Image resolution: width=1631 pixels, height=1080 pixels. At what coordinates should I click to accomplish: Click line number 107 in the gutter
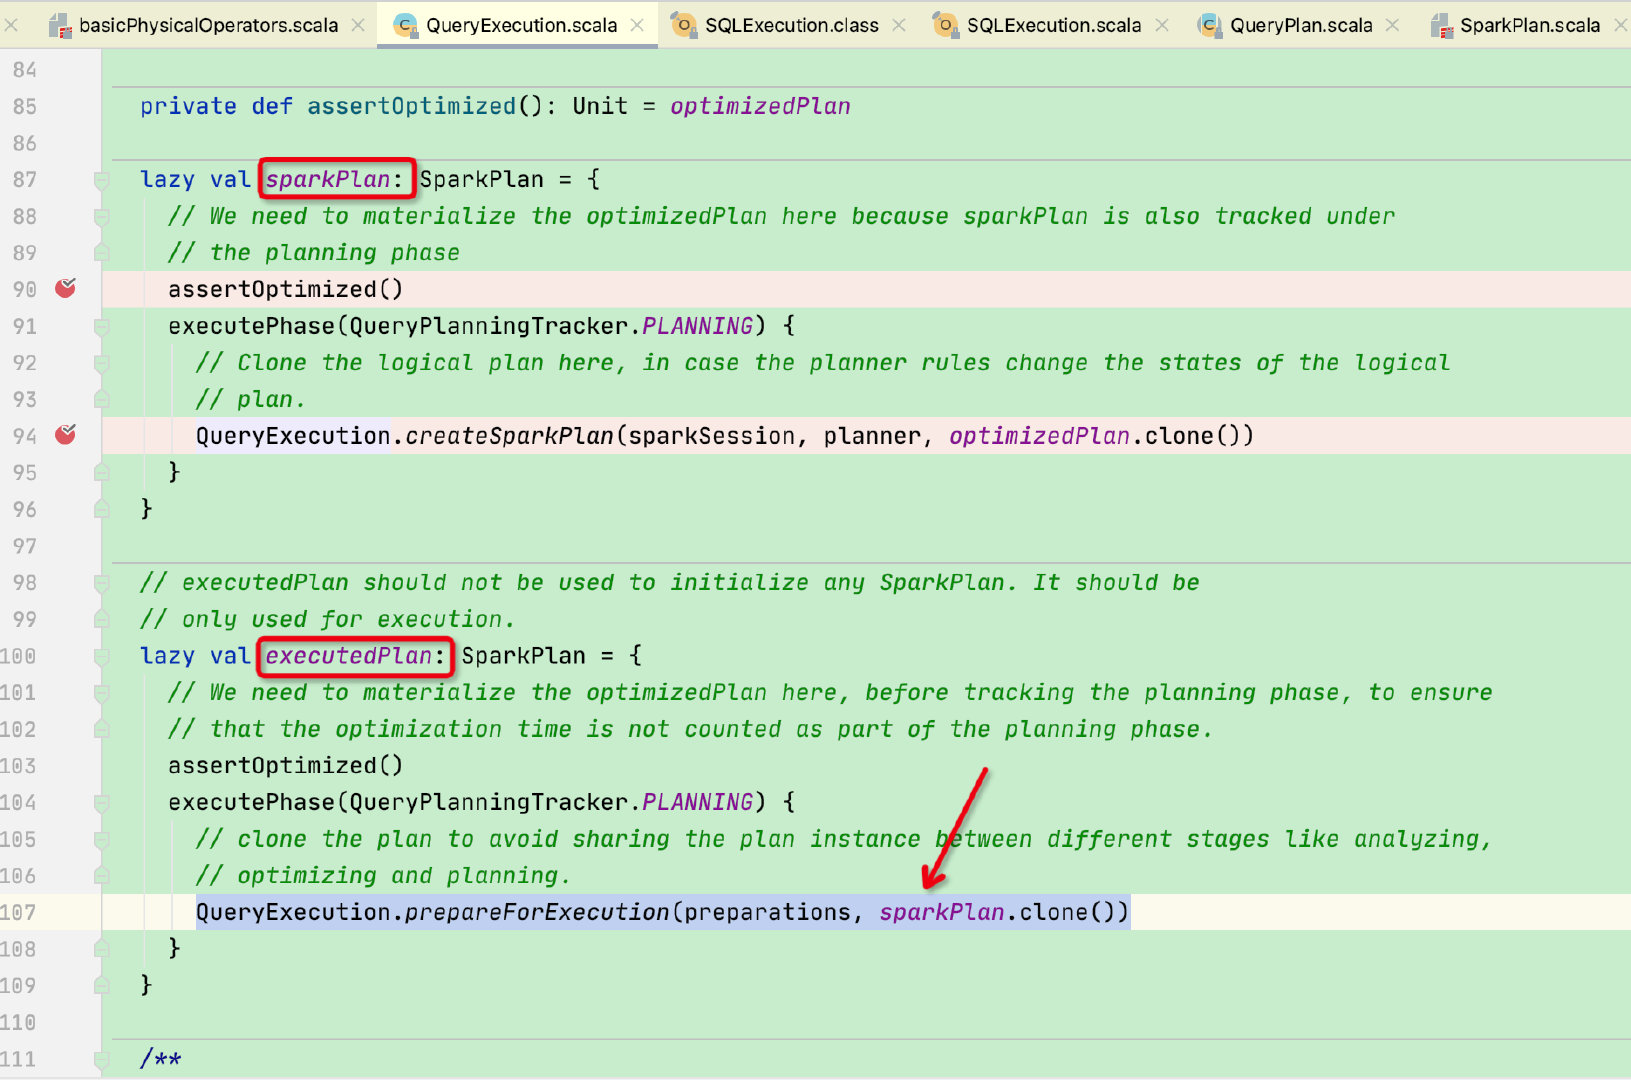point(18,912)
